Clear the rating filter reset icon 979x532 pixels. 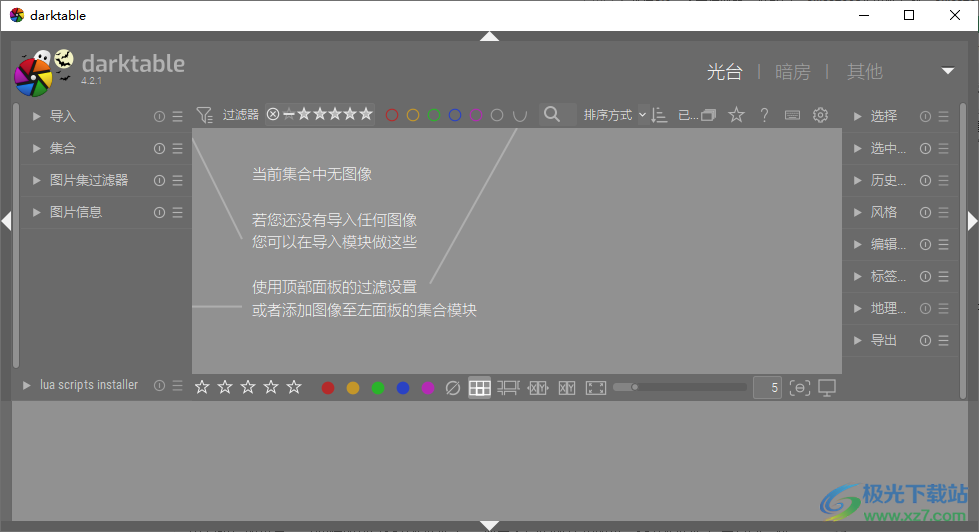(x=273, y=114)
